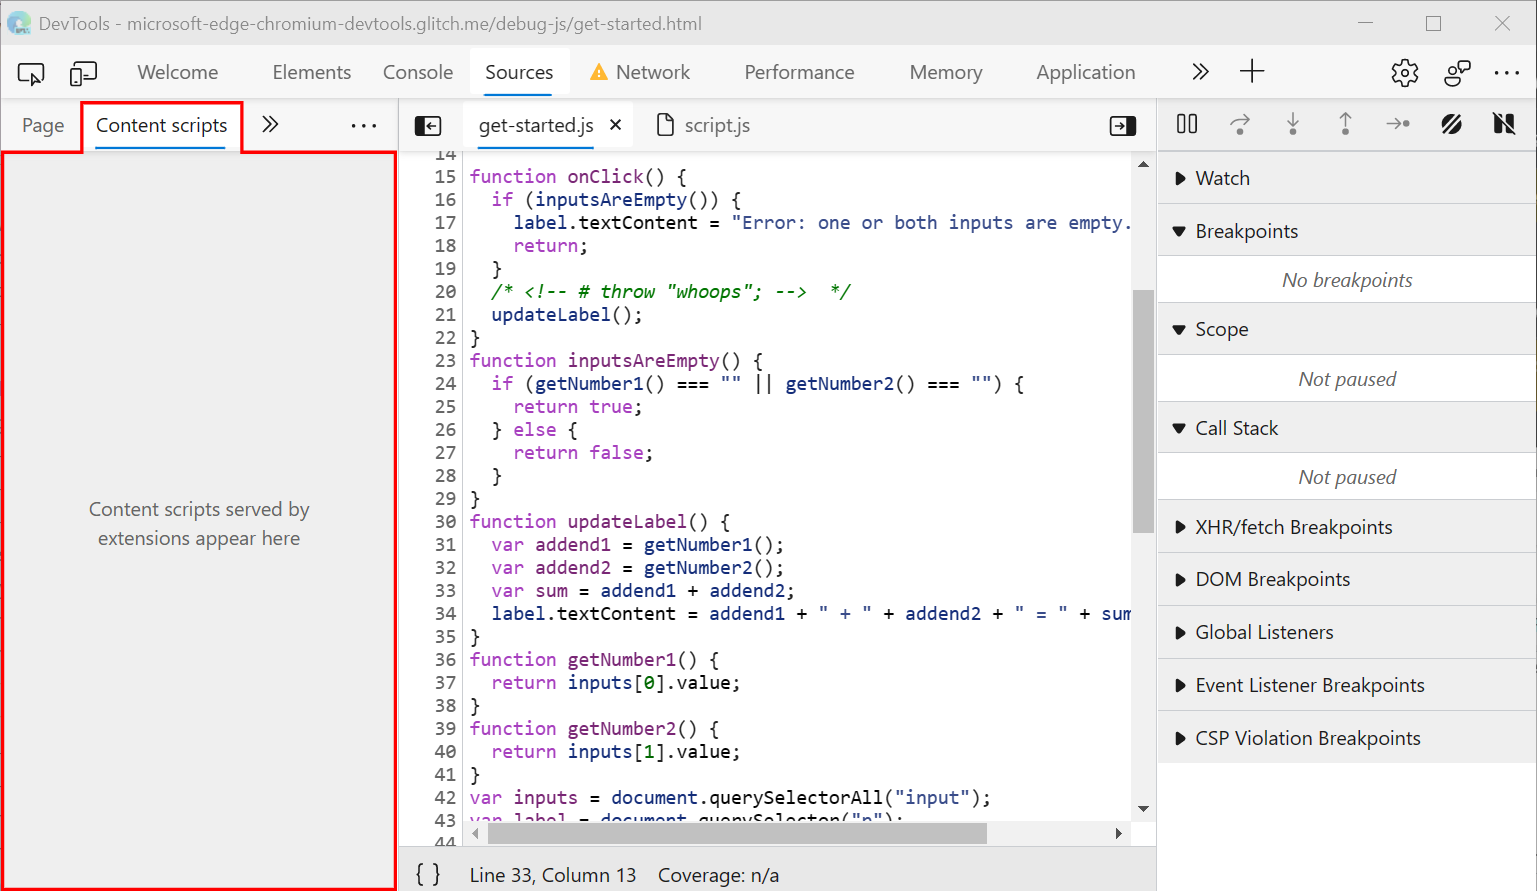Click line number 16 gutter
The image size is (1537, 891).
(x=445, y=200)
